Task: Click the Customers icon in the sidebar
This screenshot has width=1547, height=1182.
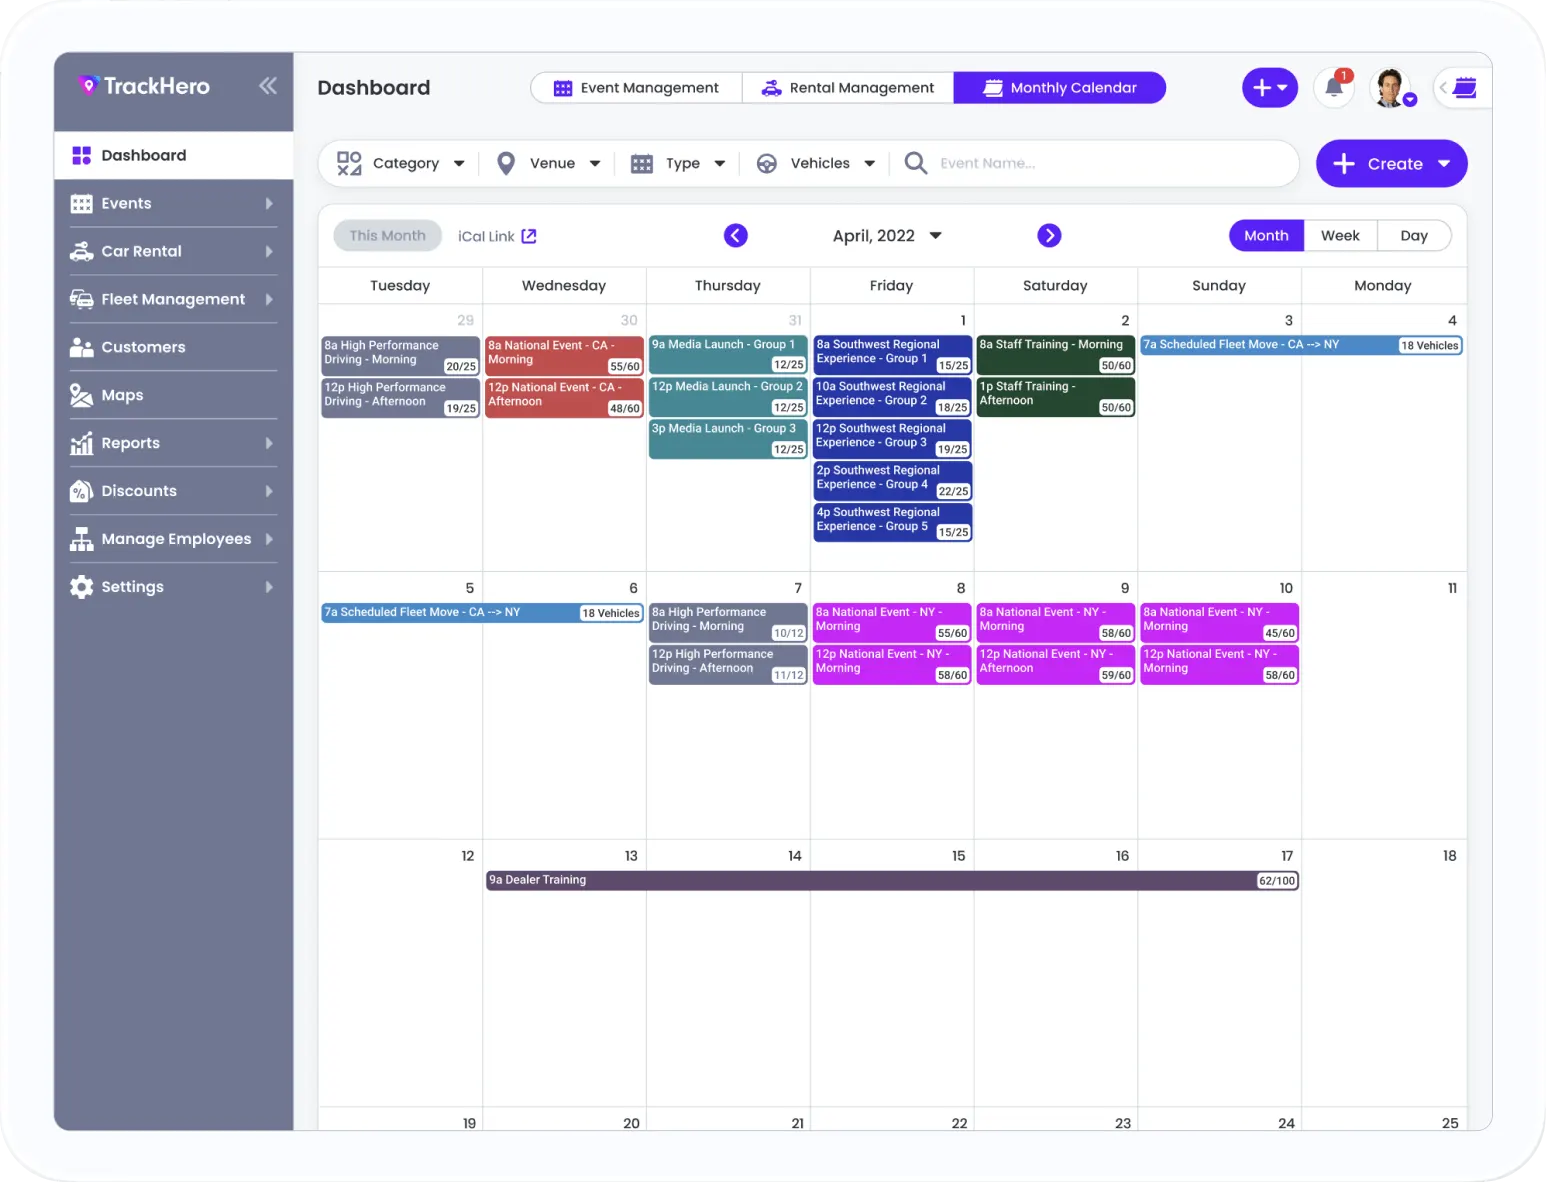Action: [x=82, y=347]
